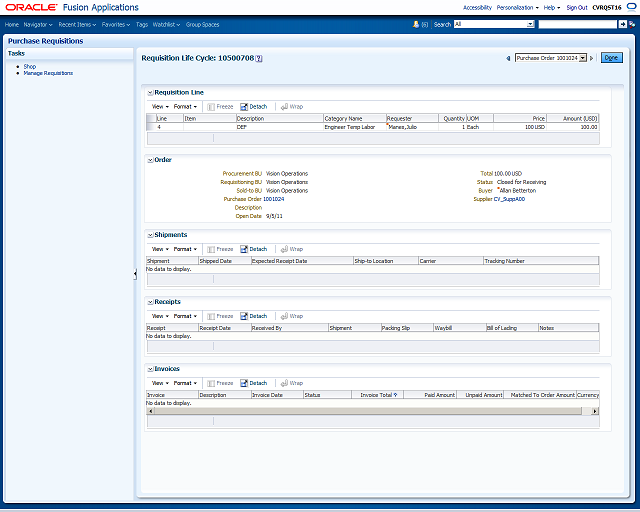
Task: Click the Category Name column header
Action: (354, 119)
